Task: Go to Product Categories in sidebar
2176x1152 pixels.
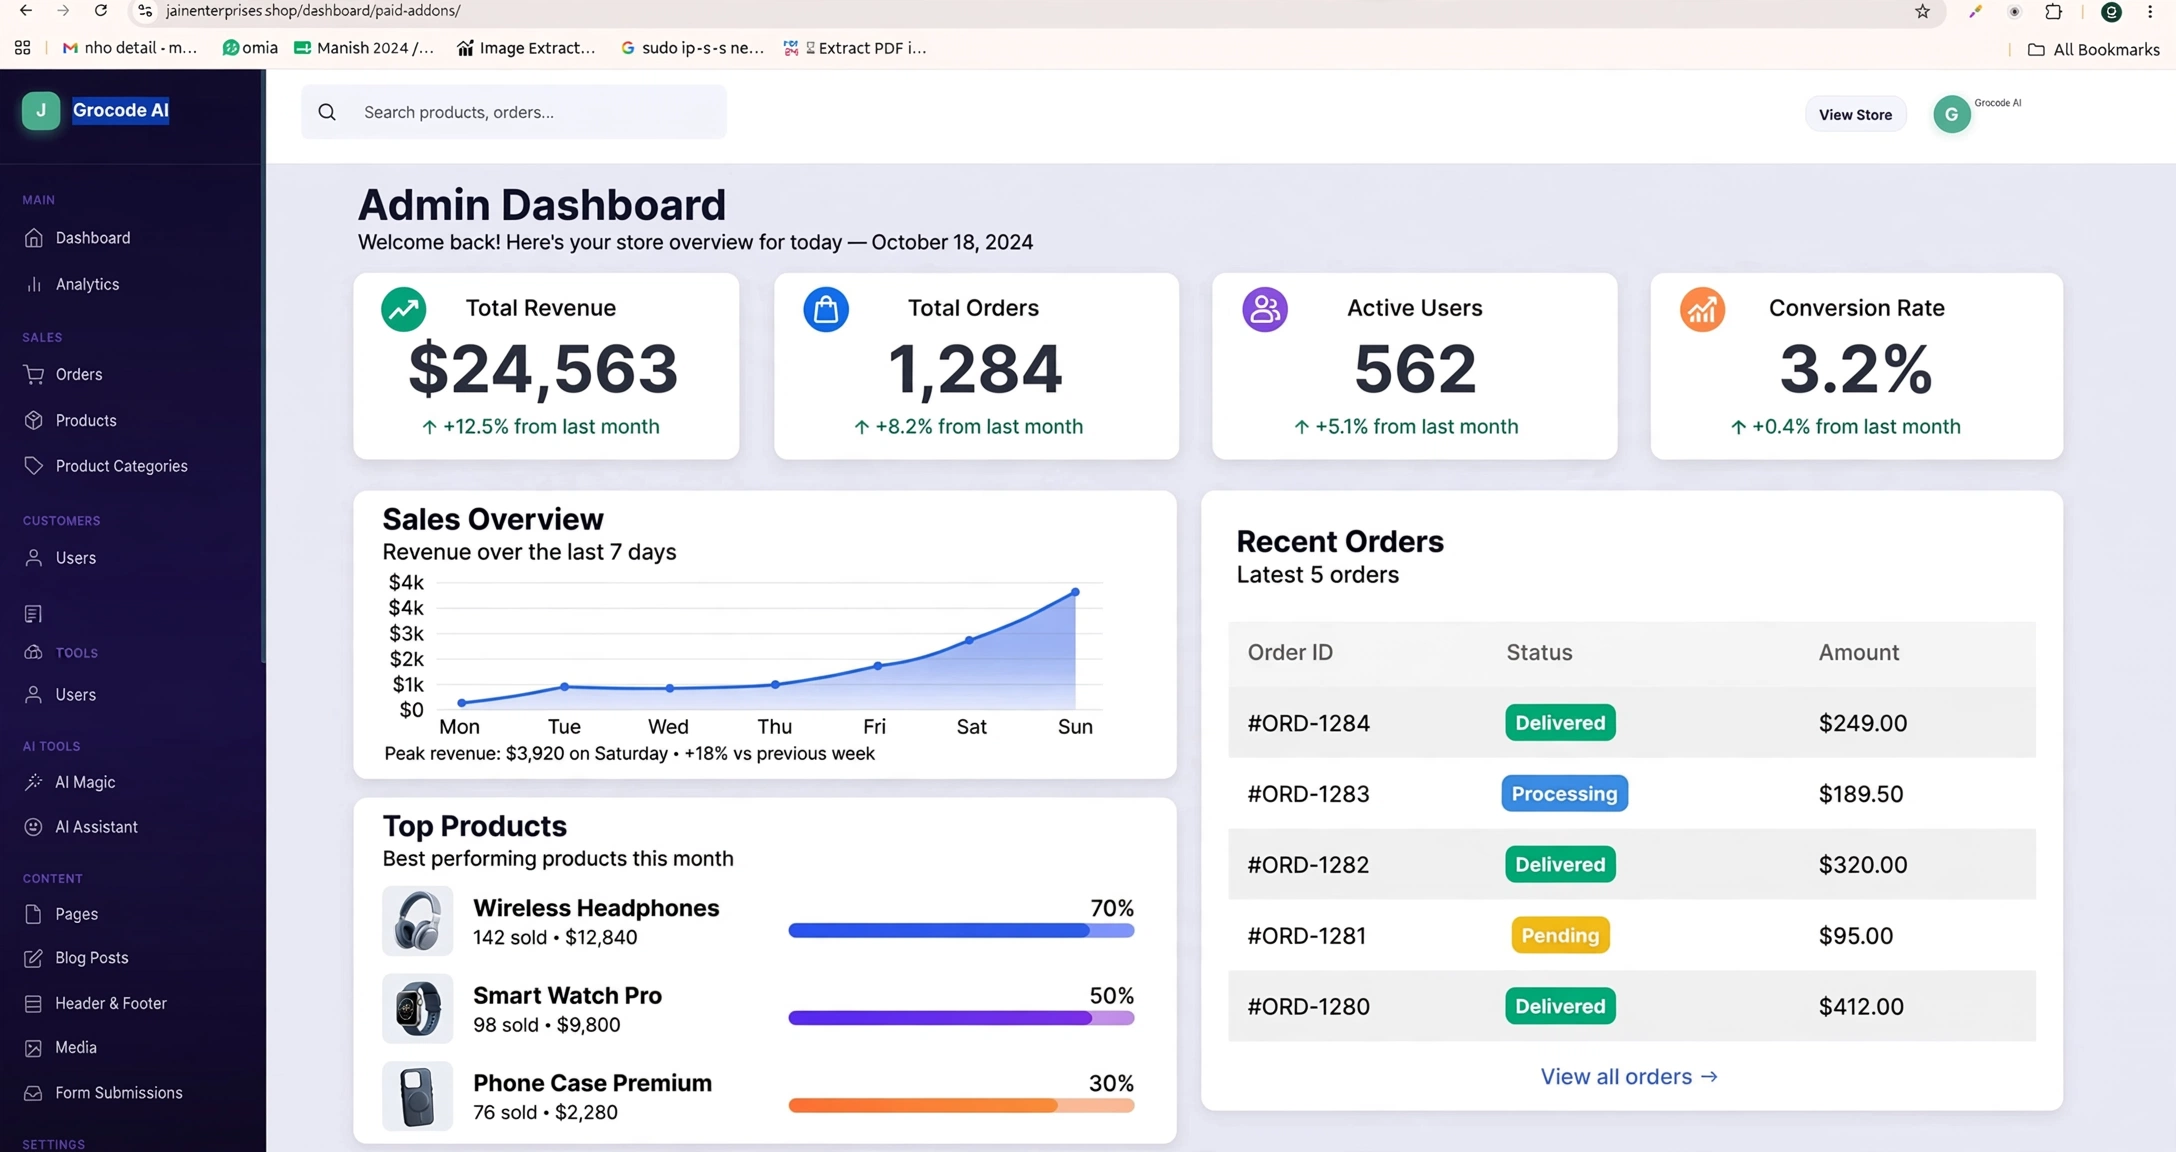Action: 121,466
